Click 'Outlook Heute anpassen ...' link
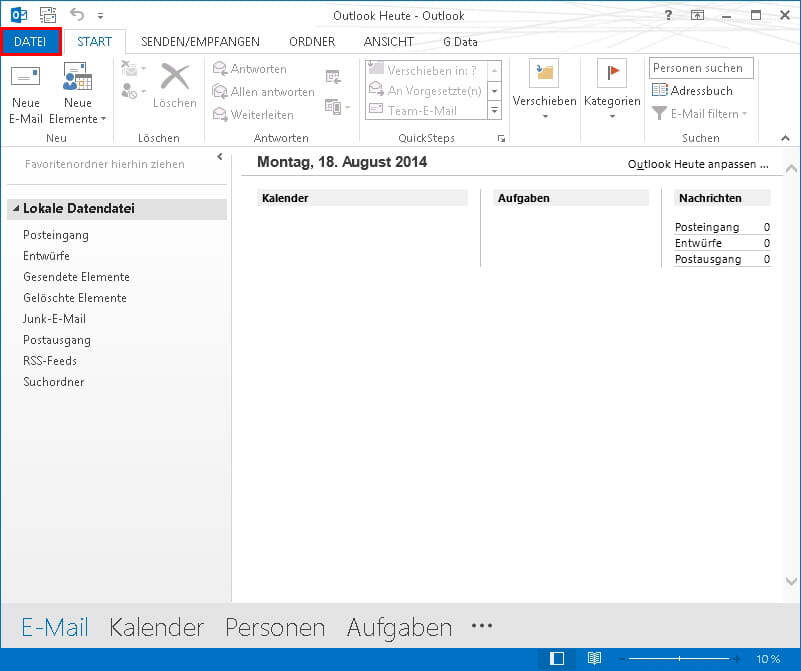Image resolution: width=801 pixels, height=671 pixels. click(698, 164)
